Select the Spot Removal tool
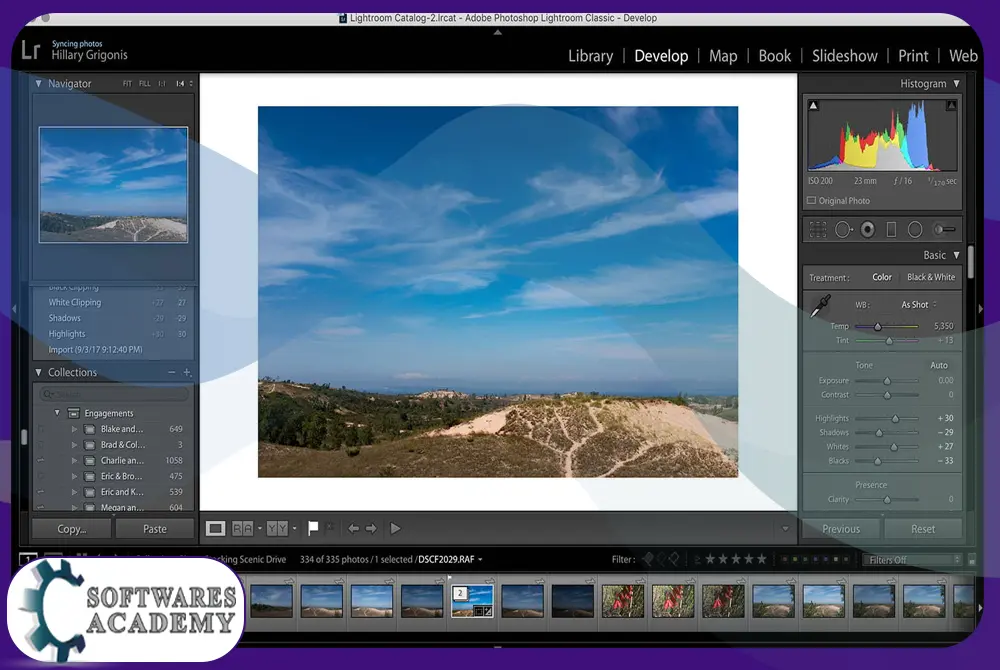 coord(843,229)
